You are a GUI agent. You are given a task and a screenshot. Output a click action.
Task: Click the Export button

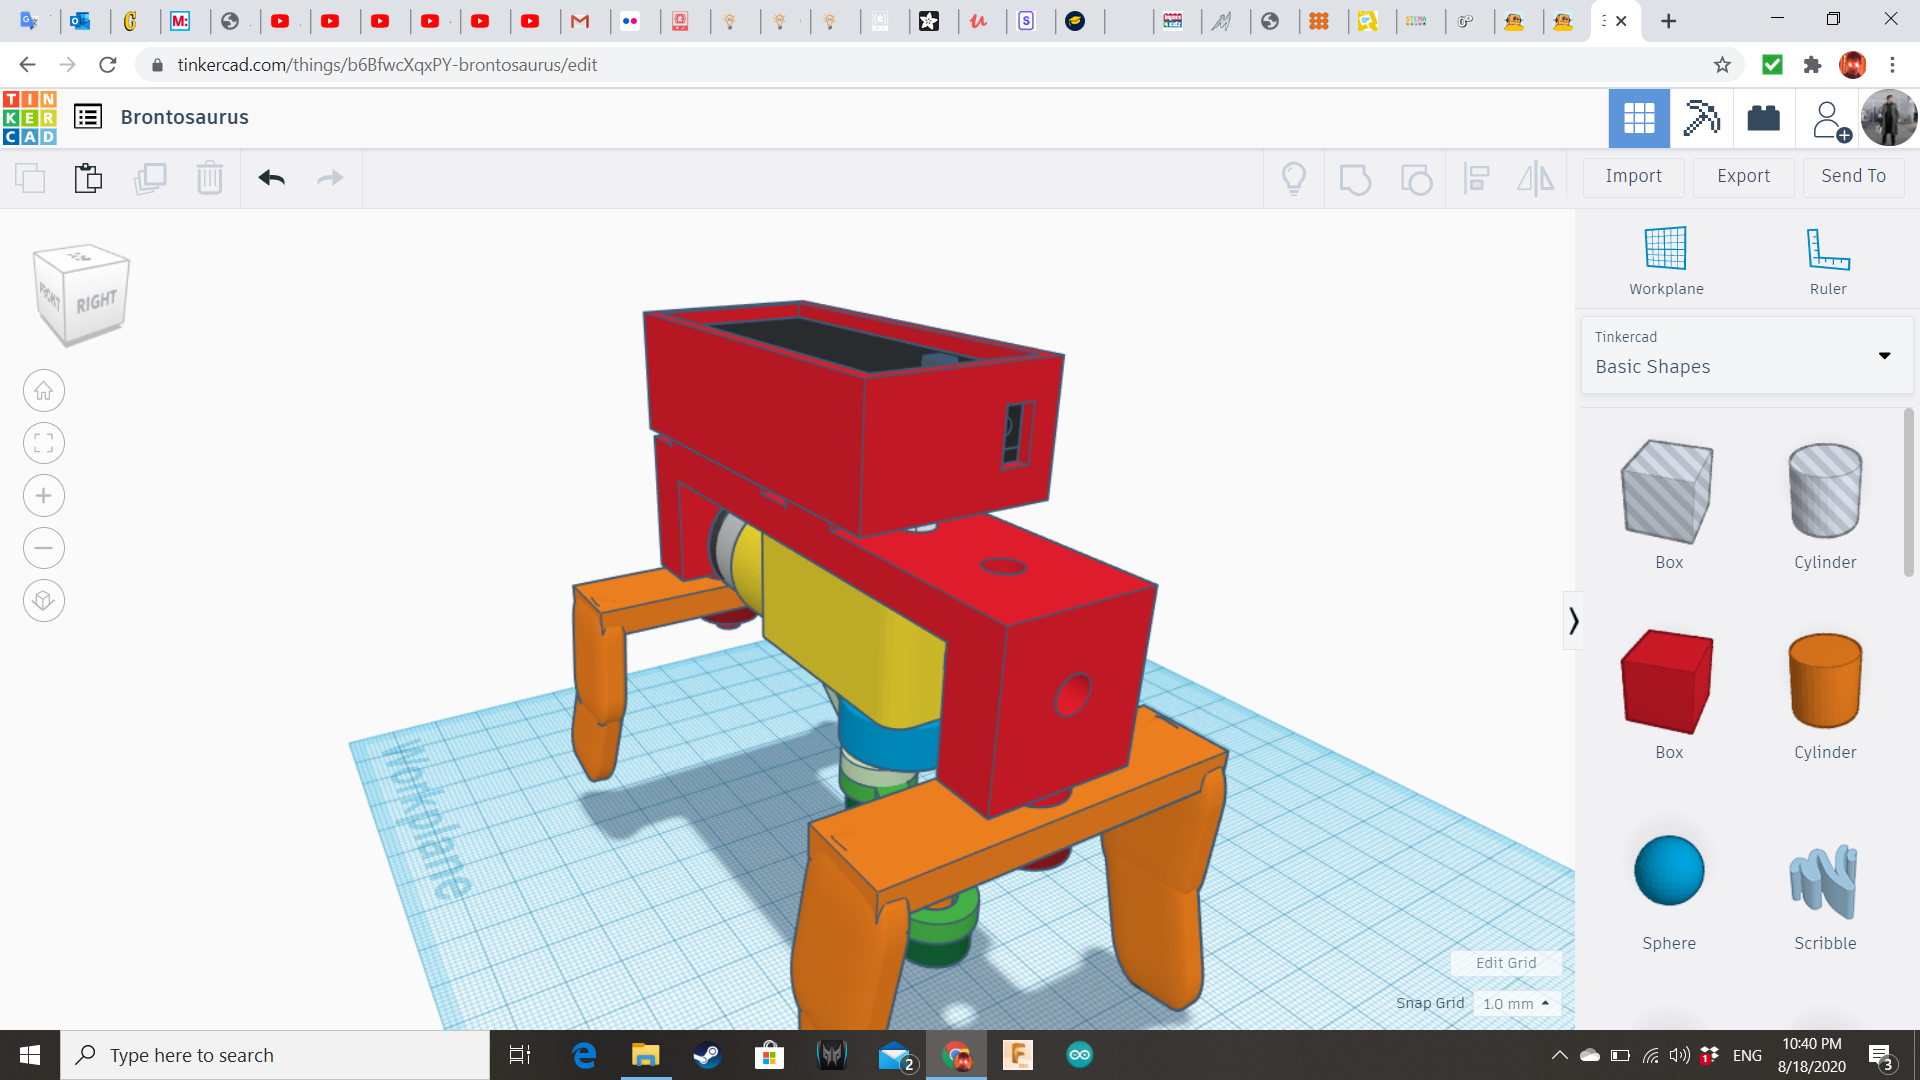pos(1743,176)
